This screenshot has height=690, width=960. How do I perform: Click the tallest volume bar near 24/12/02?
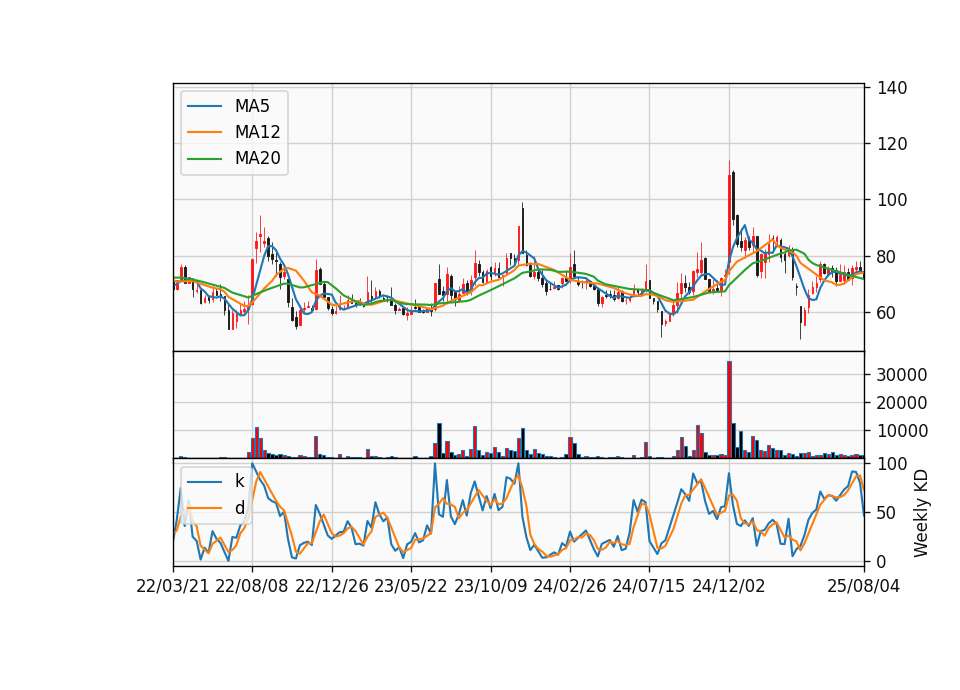pos(729,410)
